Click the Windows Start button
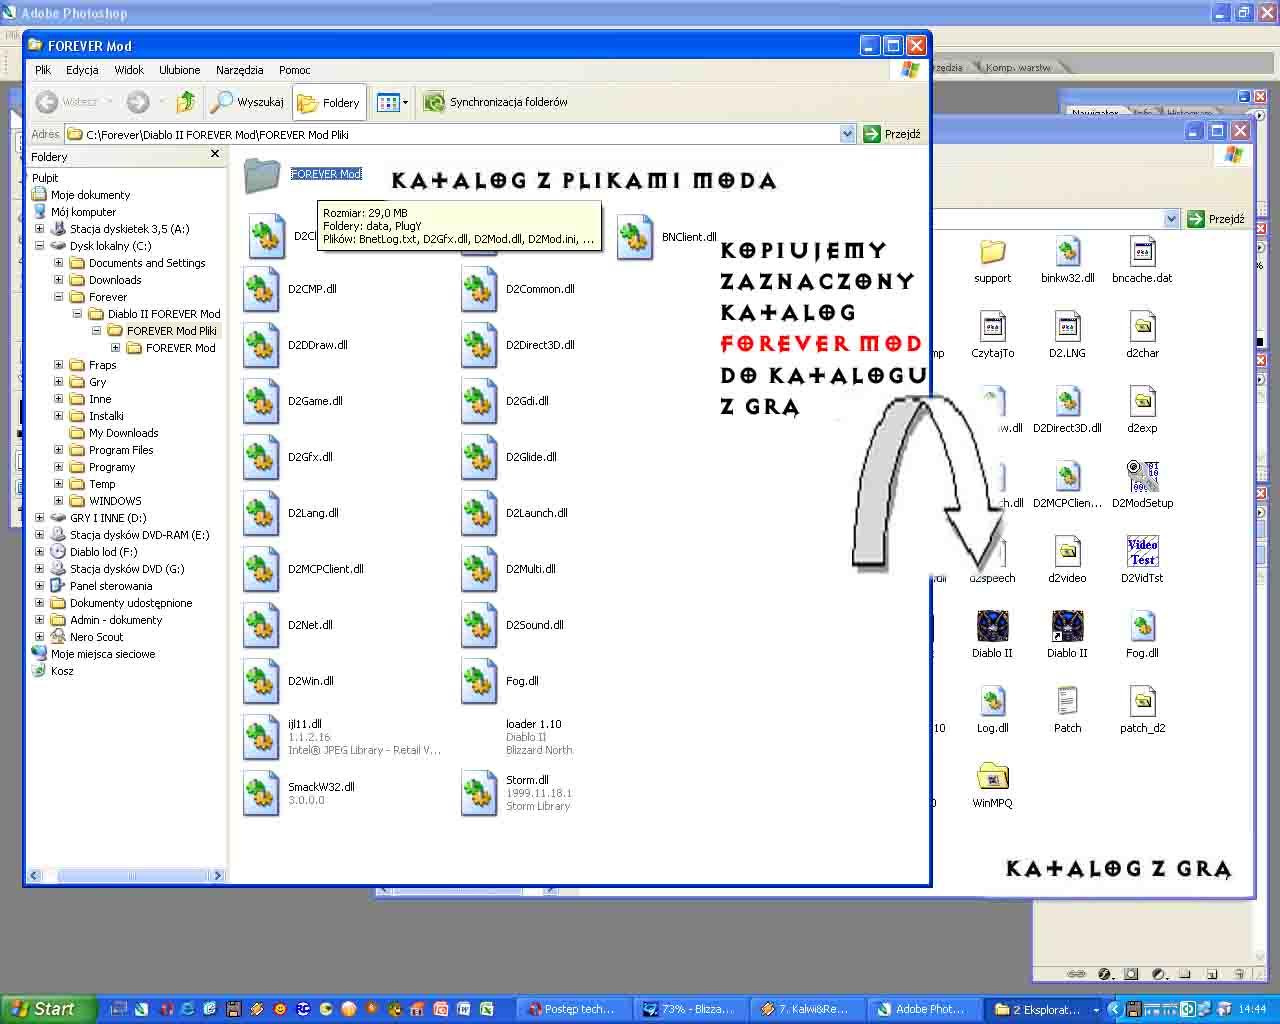This screenshot has height=1024, width=1280. pyautogui.click(x=48, y=1009)
